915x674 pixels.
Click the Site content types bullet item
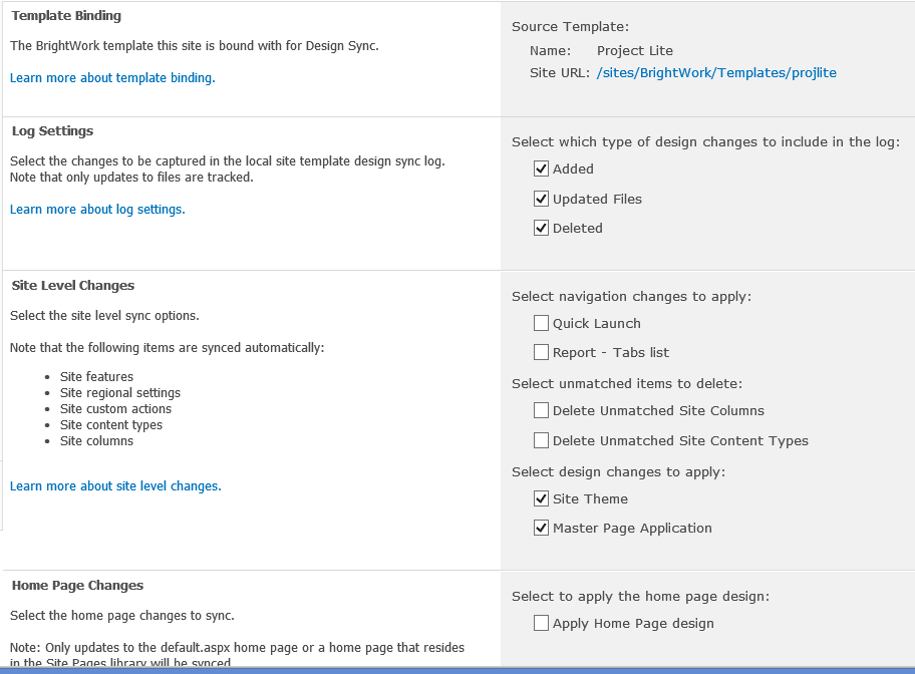(111, 425)
